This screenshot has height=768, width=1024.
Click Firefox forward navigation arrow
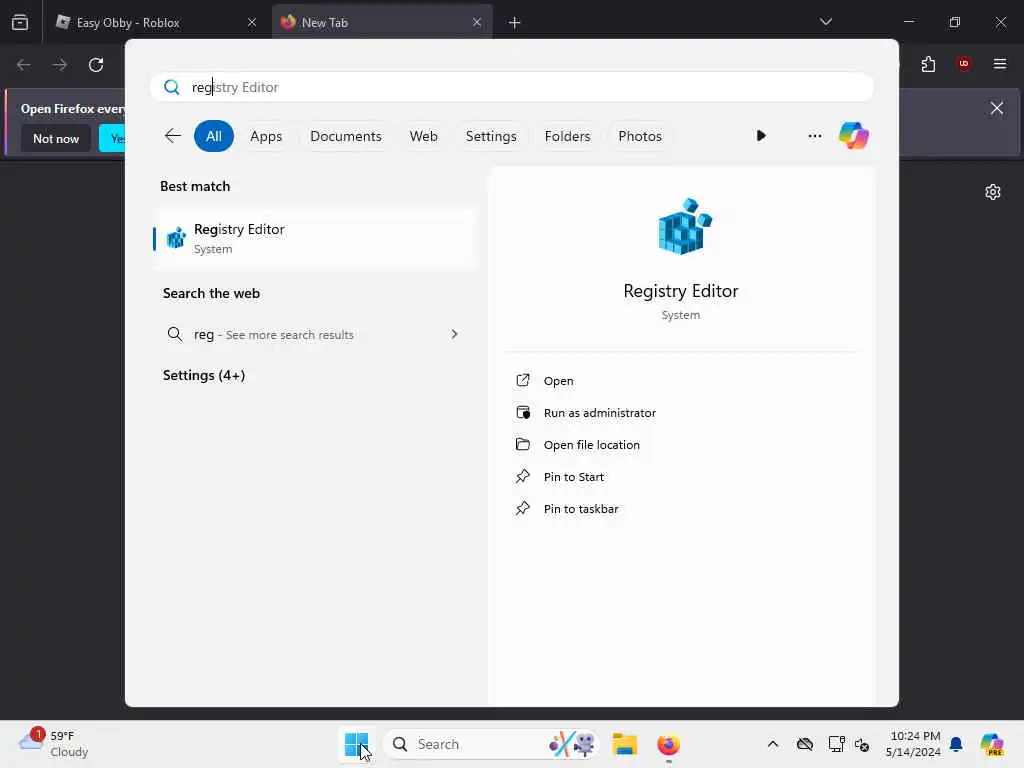click(x=59, y=65)
